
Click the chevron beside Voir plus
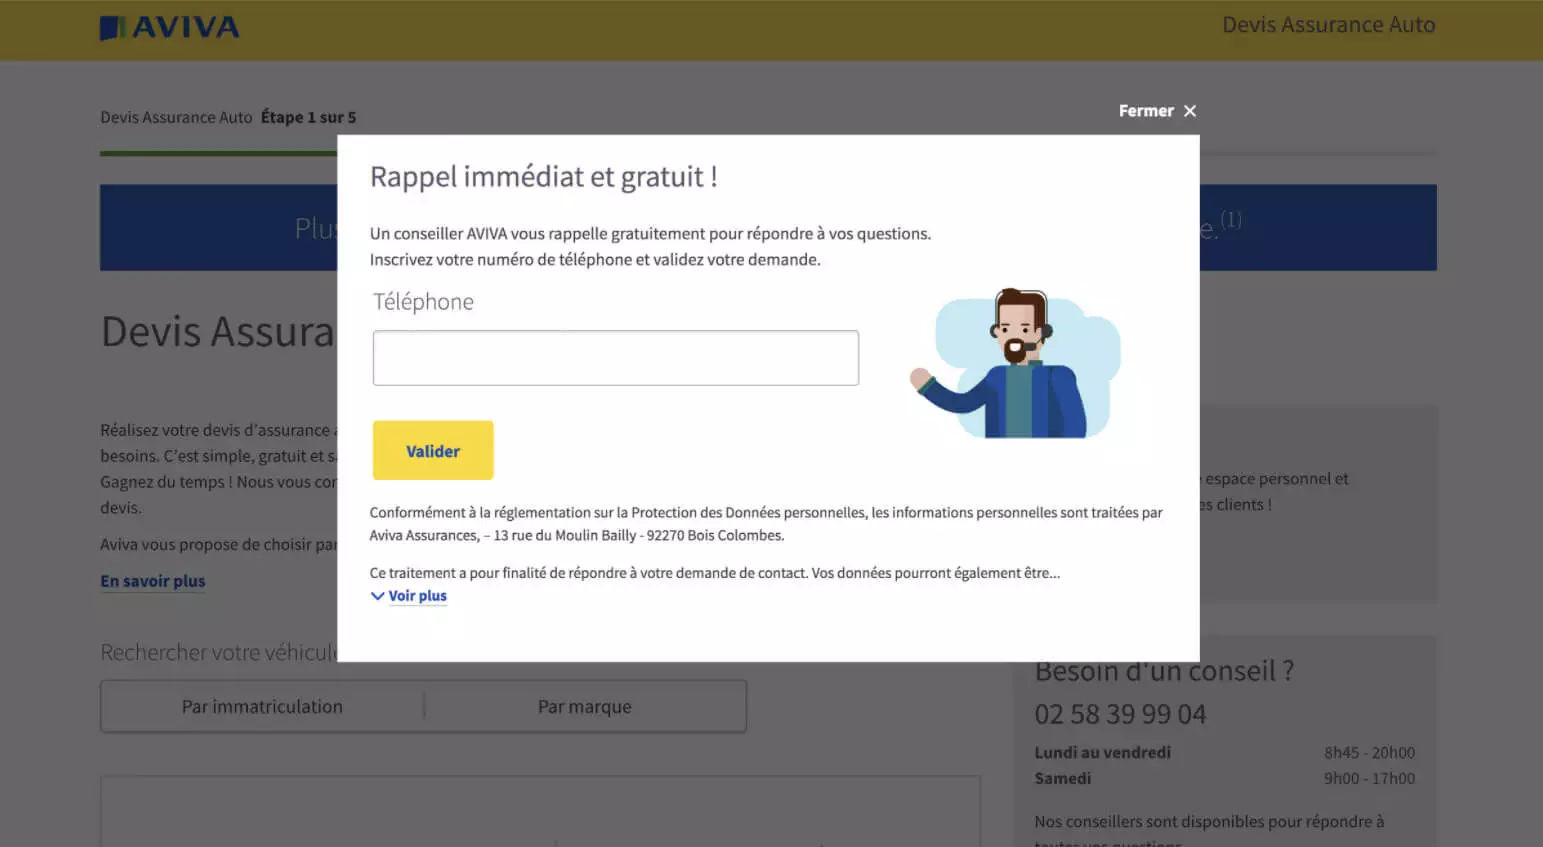pyautogui.click(x=377, y=596)
